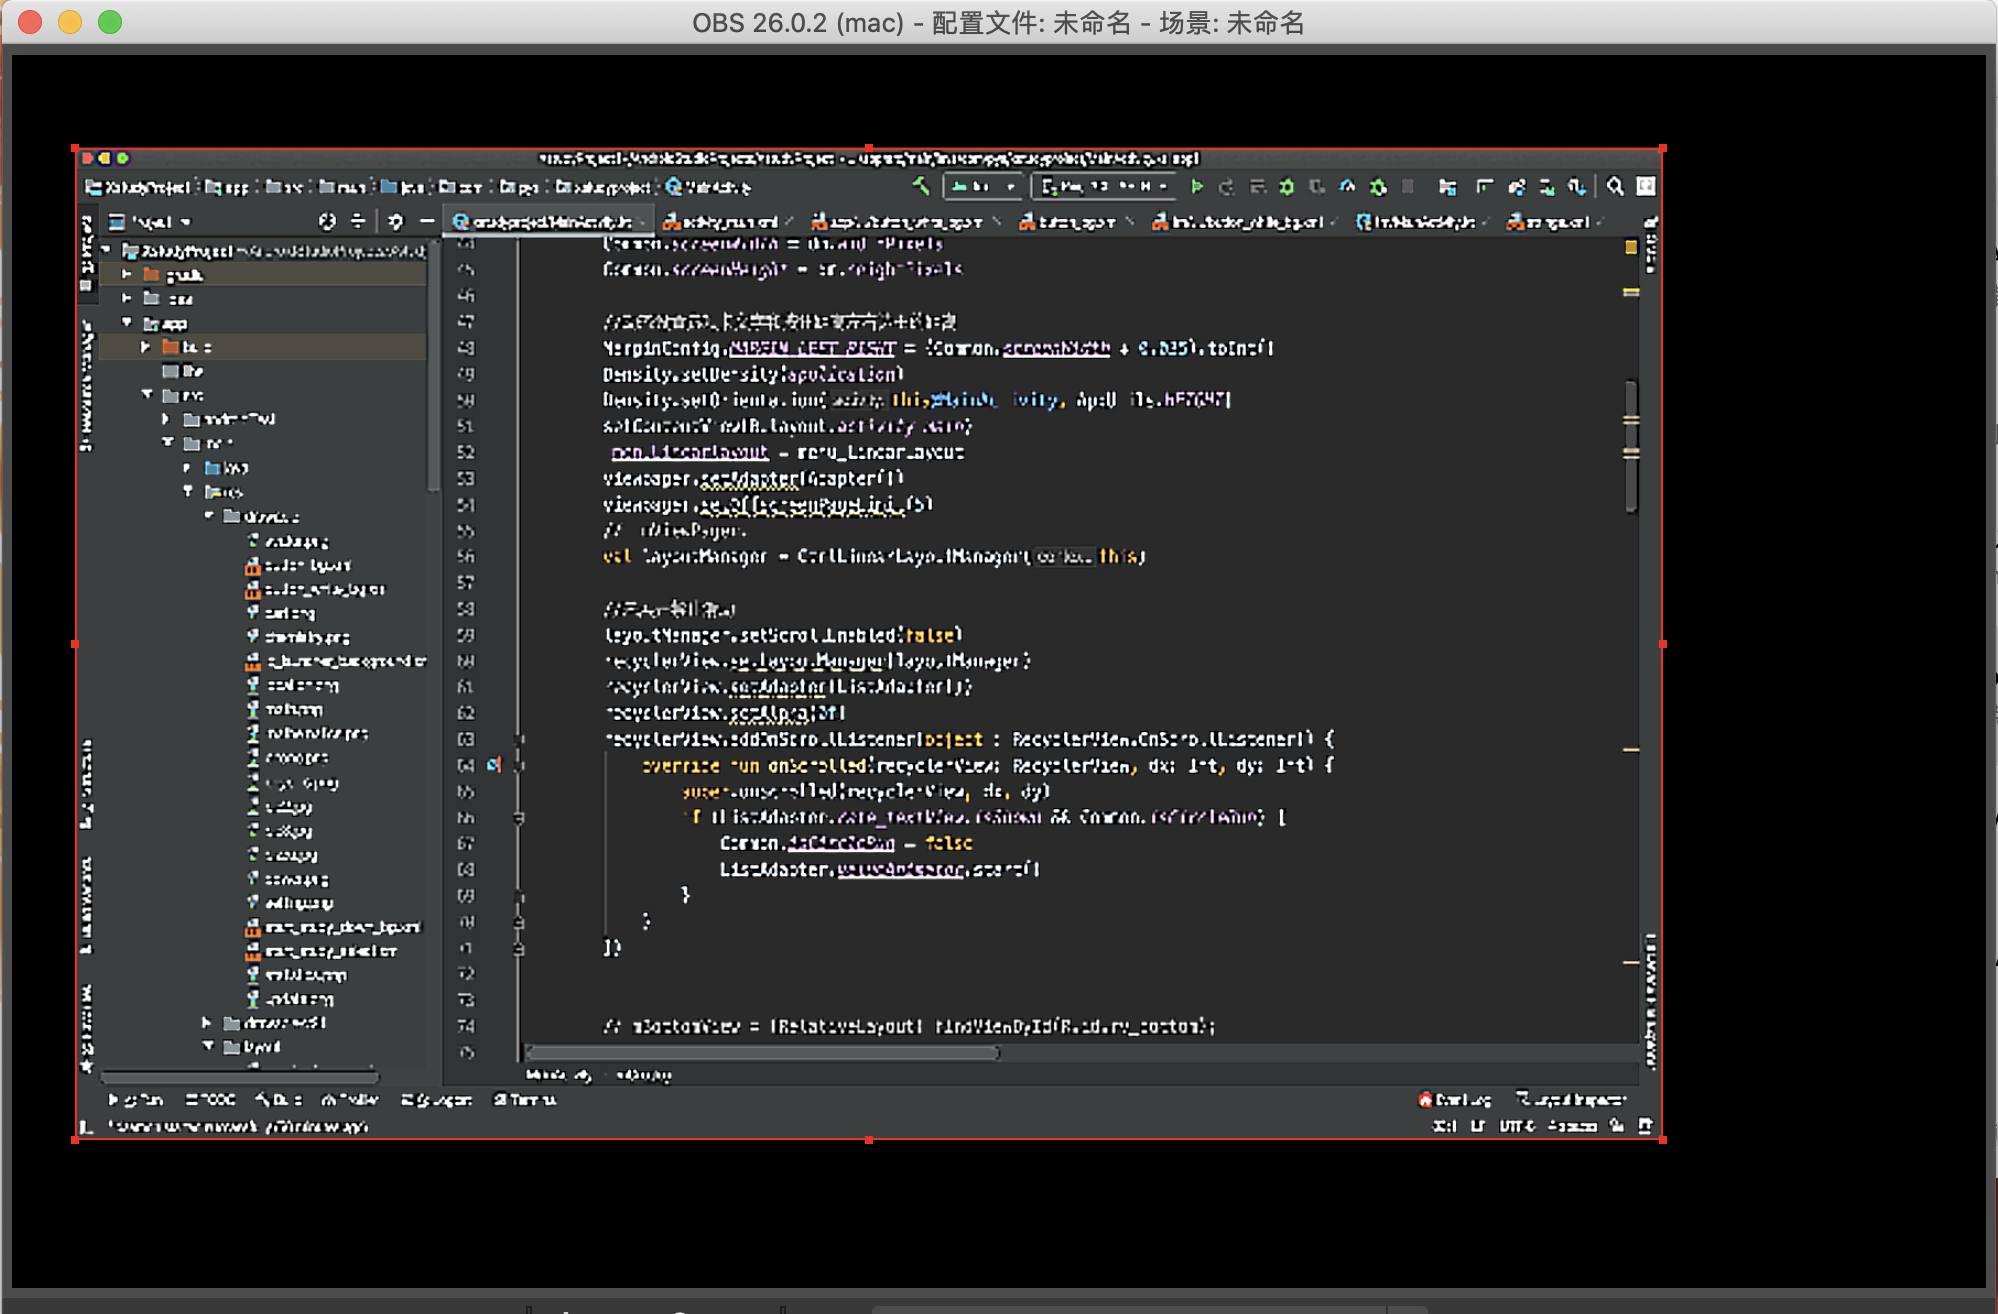The height and width of the screenshot is (1314, 1998).
Task: Click the Project panel settings gear icon
Action: point(395,221)
